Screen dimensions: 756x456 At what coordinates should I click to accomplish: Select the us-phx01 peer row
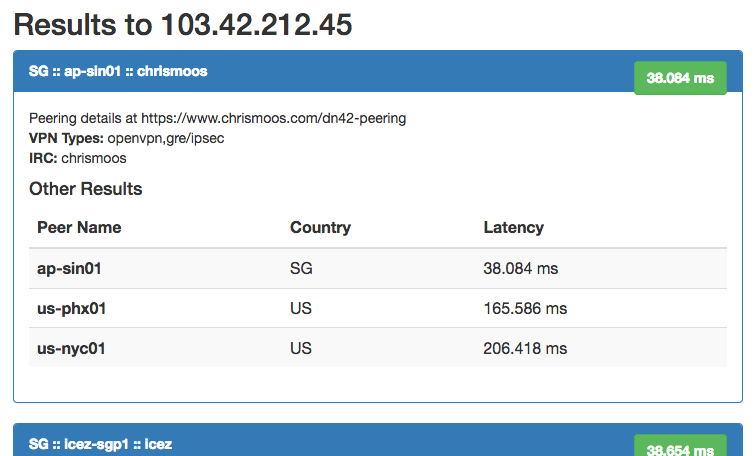[x=378, y=308]
